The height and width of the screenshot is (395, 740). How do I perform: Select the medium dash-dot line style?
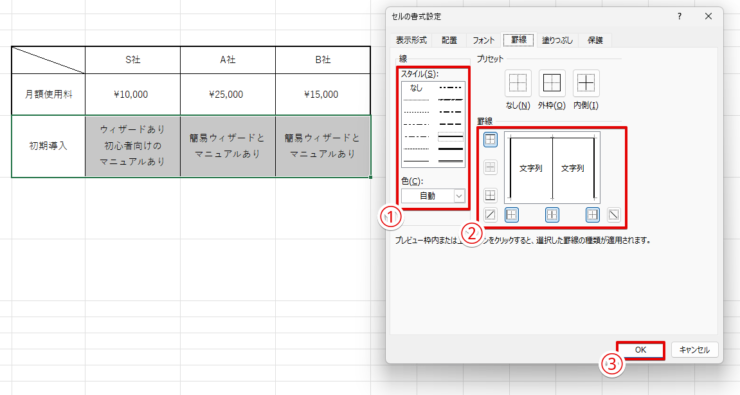tap(451, 112)
